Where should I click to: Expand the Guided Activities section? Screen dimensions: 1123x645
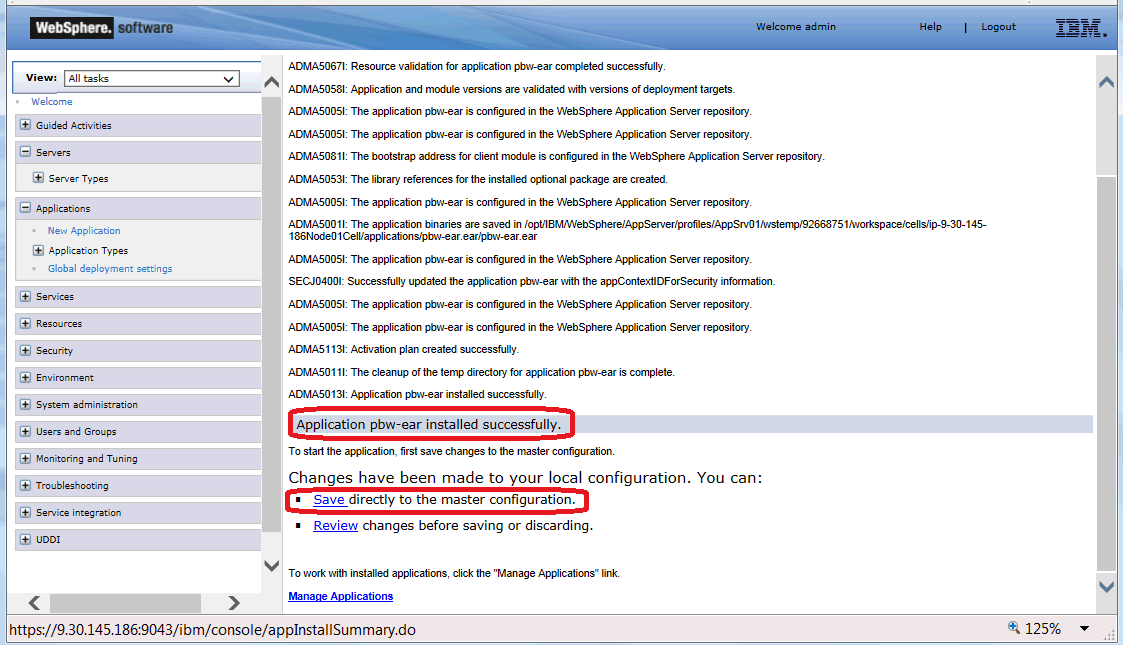pos(26,125)
